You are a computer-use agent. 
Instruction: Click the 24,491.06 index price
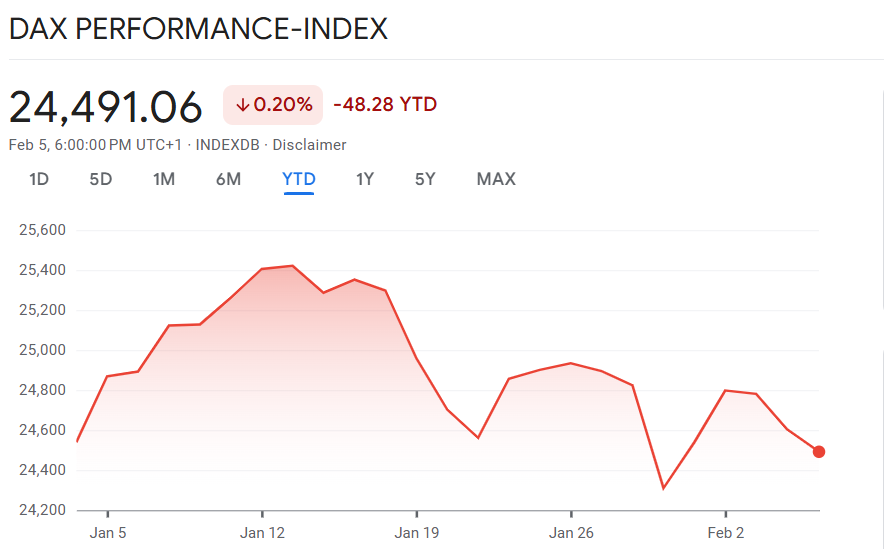point(106,106)
